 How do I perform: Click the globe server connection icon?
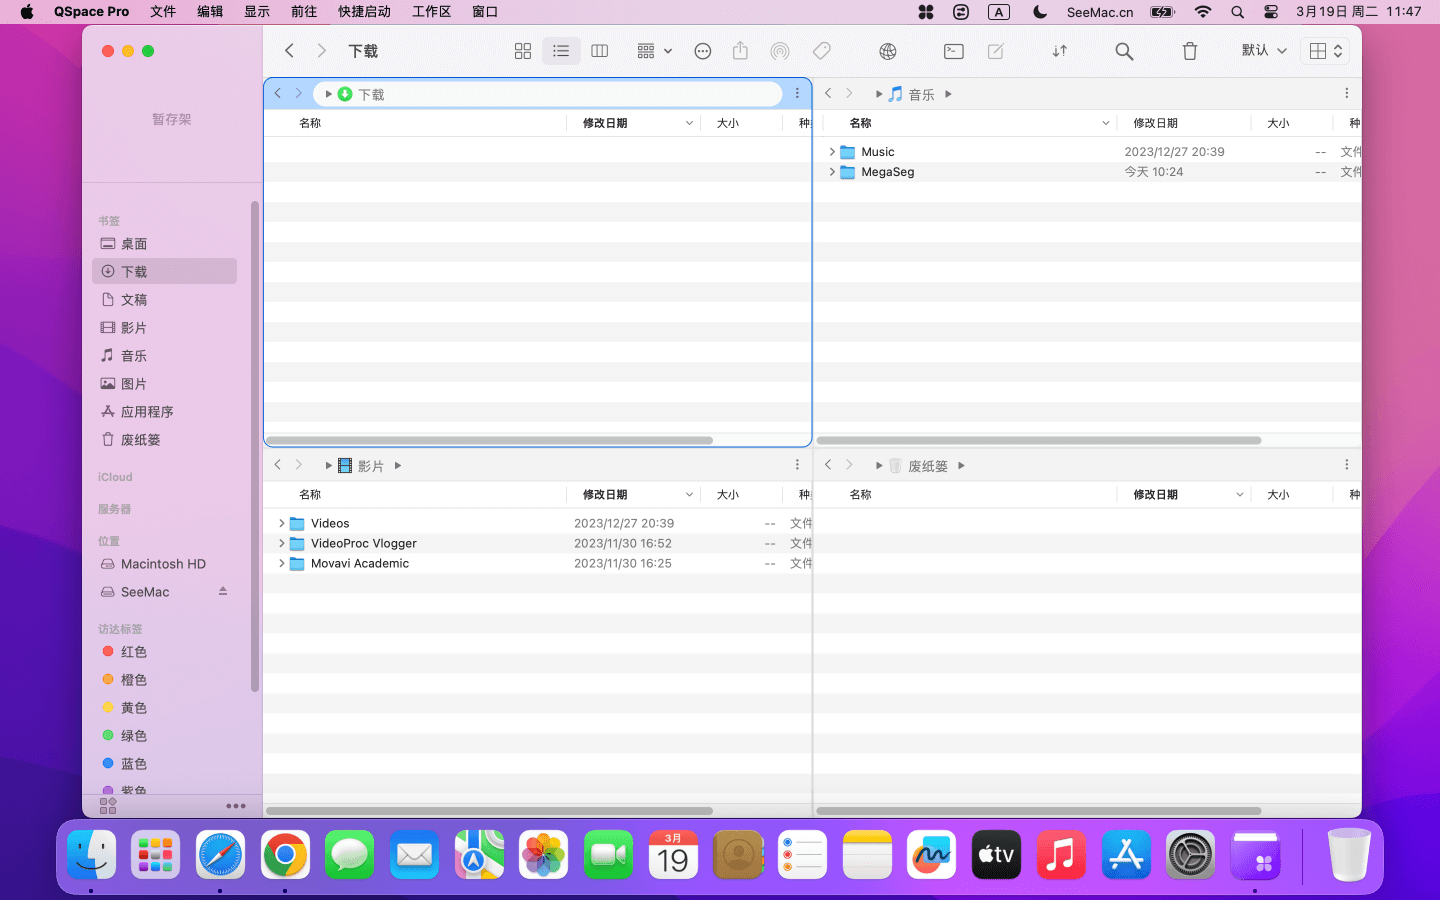pyautogui.click(x=887, y=51)
